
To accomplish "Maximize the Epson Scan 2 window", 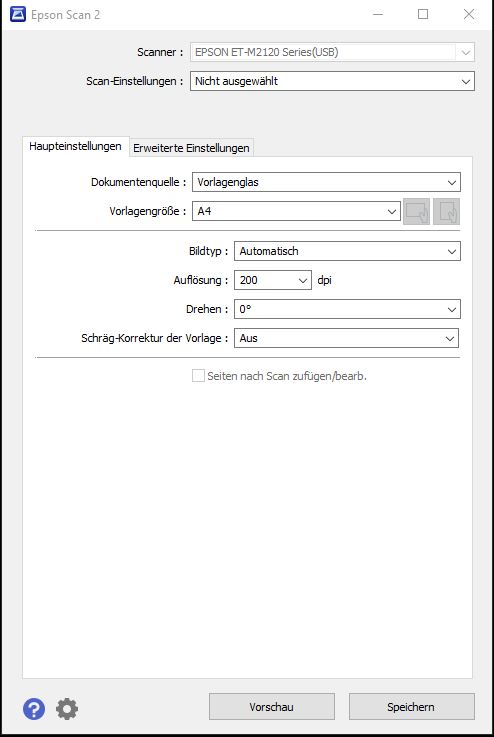I will (x=423, y=15).
